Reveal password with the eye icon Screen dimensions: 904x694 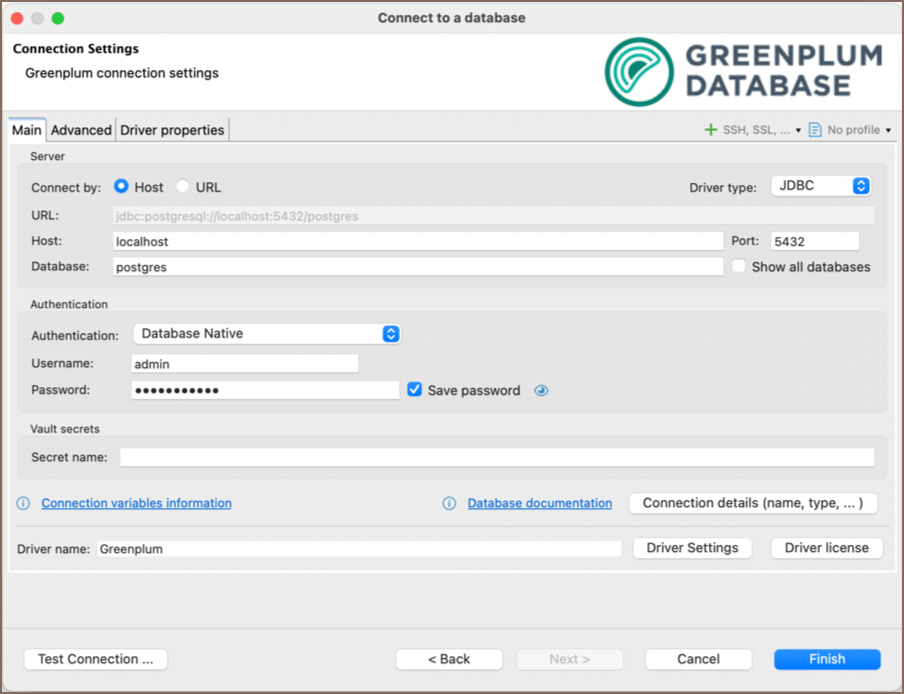(541, 391)
